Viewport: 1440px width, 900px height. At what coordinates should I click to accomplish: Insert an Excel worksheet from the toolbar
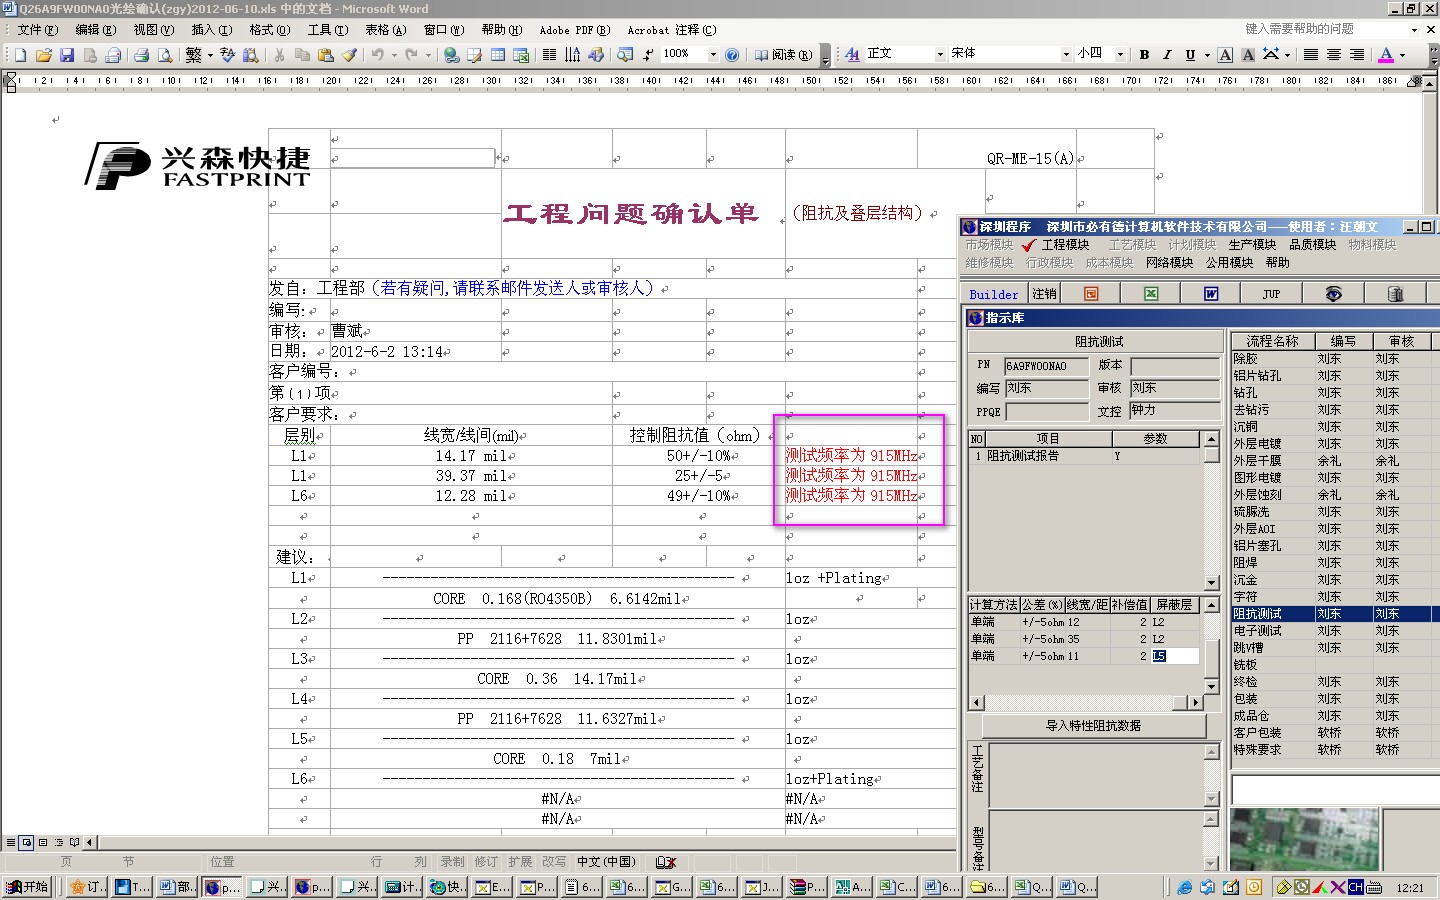(521, 55)
